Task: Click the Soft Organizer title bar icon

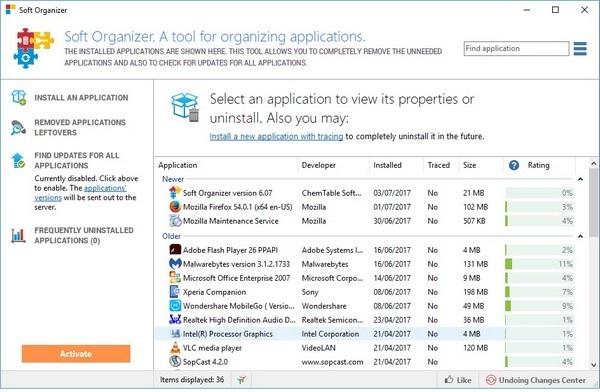Action: 10,10
